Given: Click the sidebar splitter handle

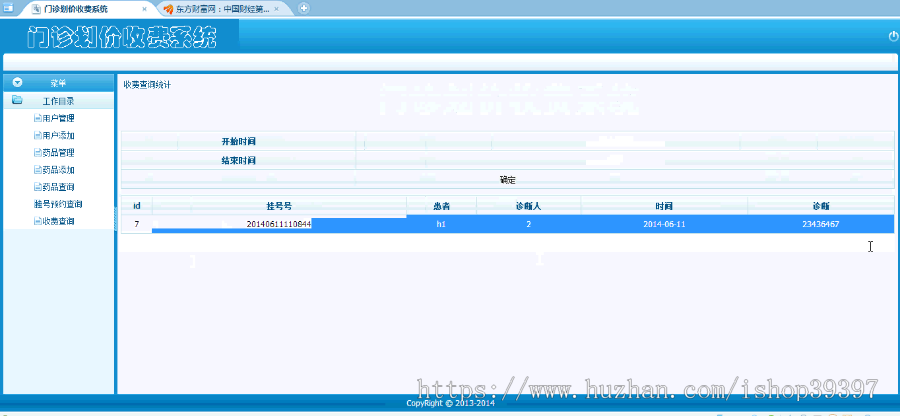Looking at the screenshot, I should pos(116,219).
